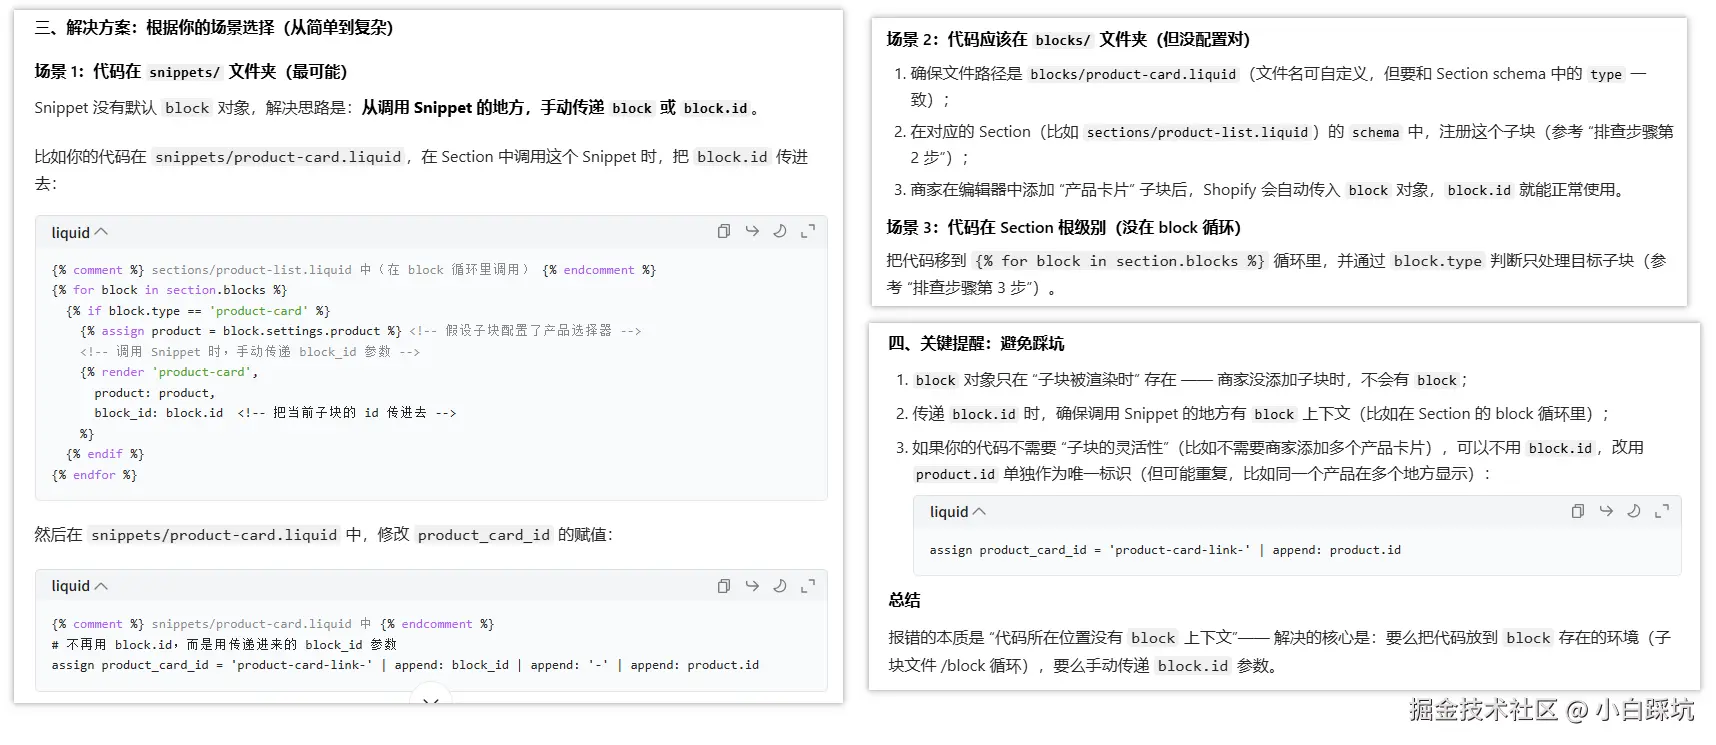The height and width of the screenshot is (745, 1716).
Task: Click code assign ending with append: product.id in 关键提醒
Action: (x=1165, y=550)
